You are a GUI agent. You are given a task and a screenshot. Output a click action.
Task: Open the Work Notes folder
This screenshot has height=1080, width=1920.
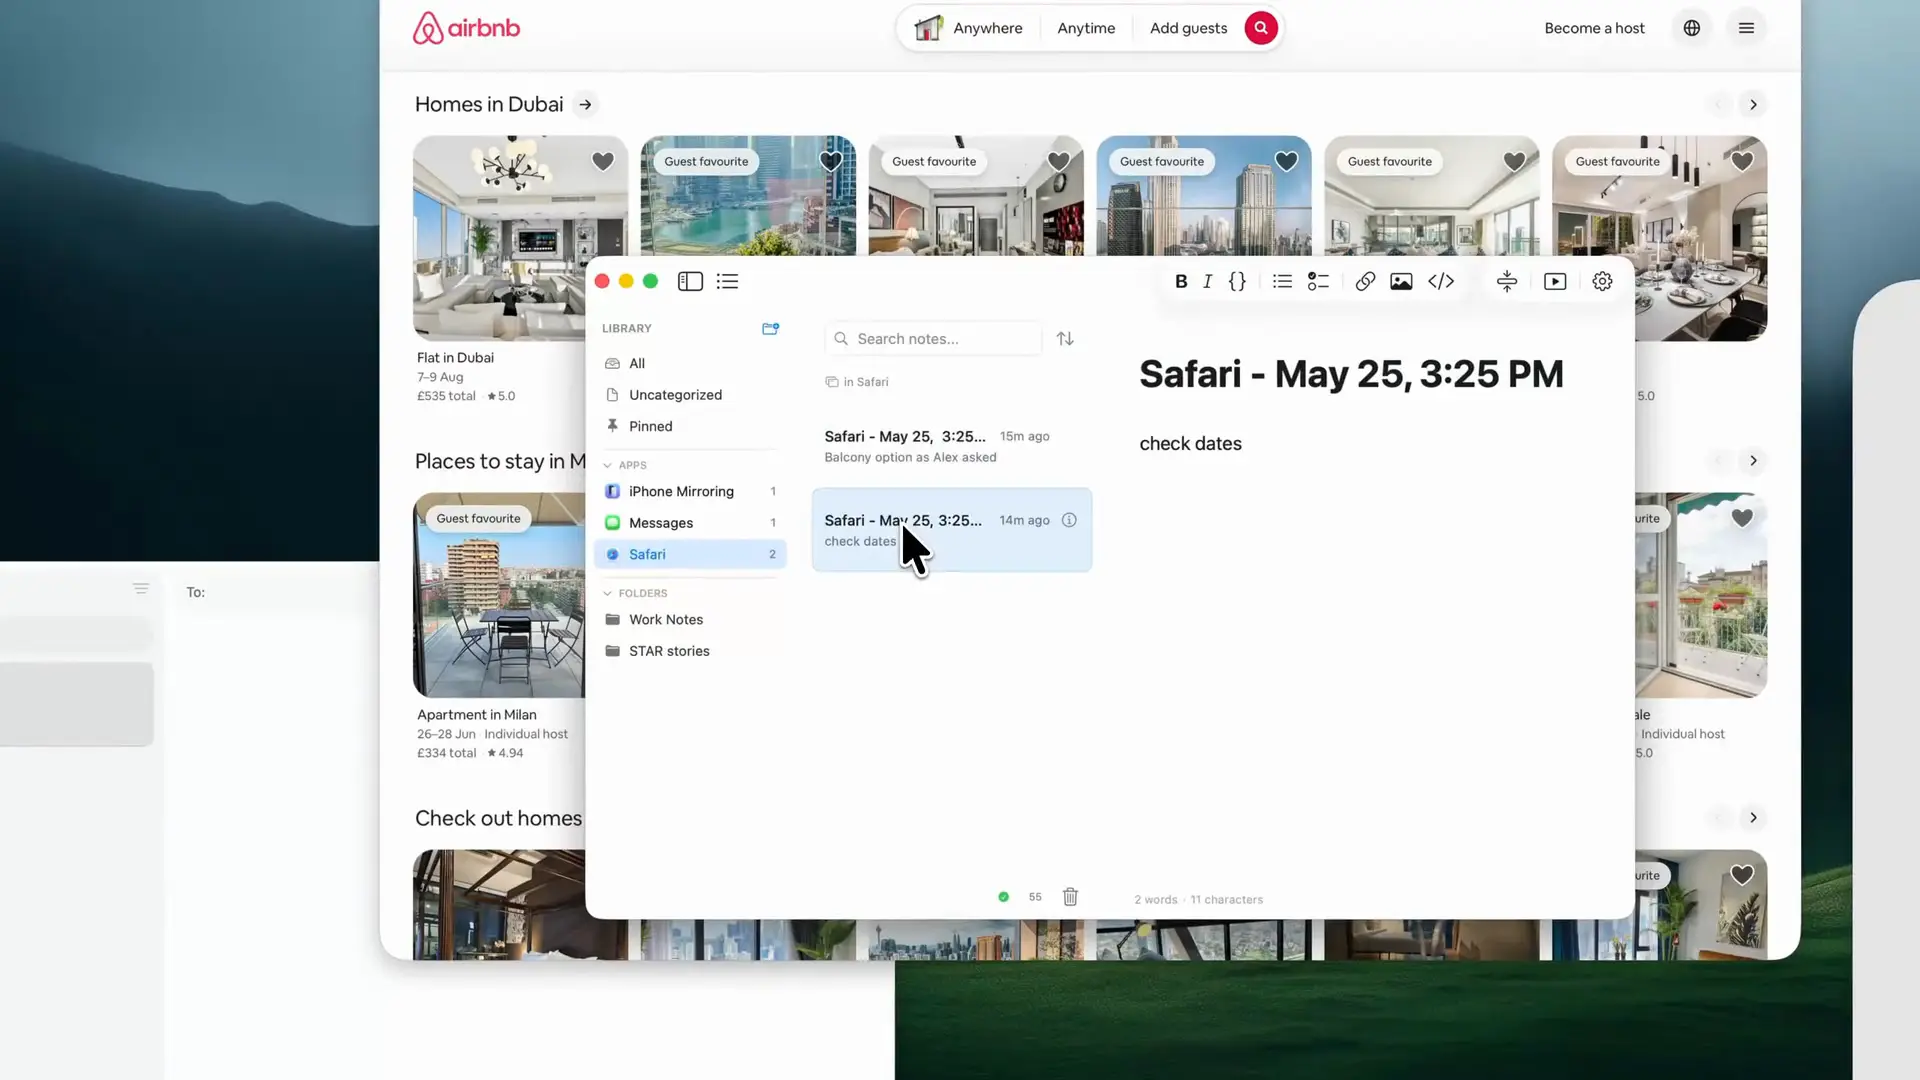tap(690, 620)
